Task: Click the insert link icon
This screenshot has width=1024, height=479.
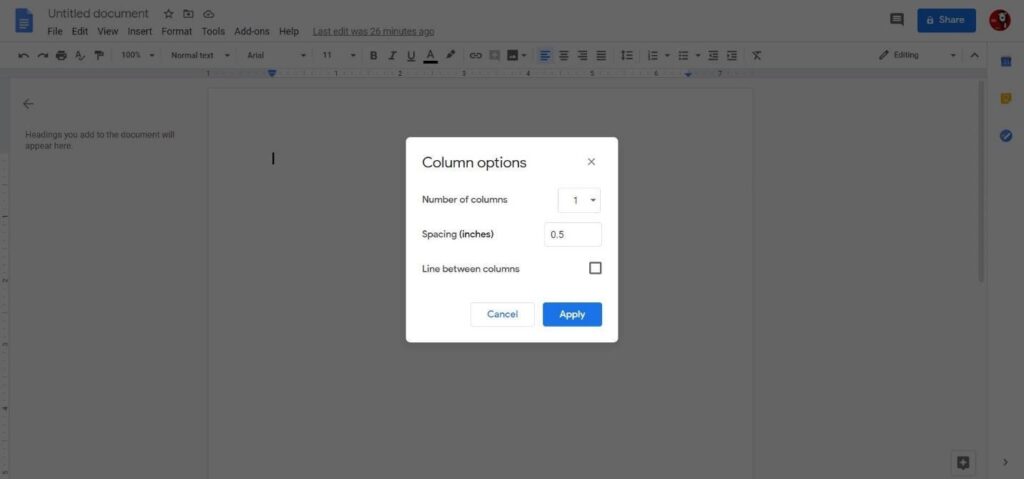Action: (x=475, y=56)
